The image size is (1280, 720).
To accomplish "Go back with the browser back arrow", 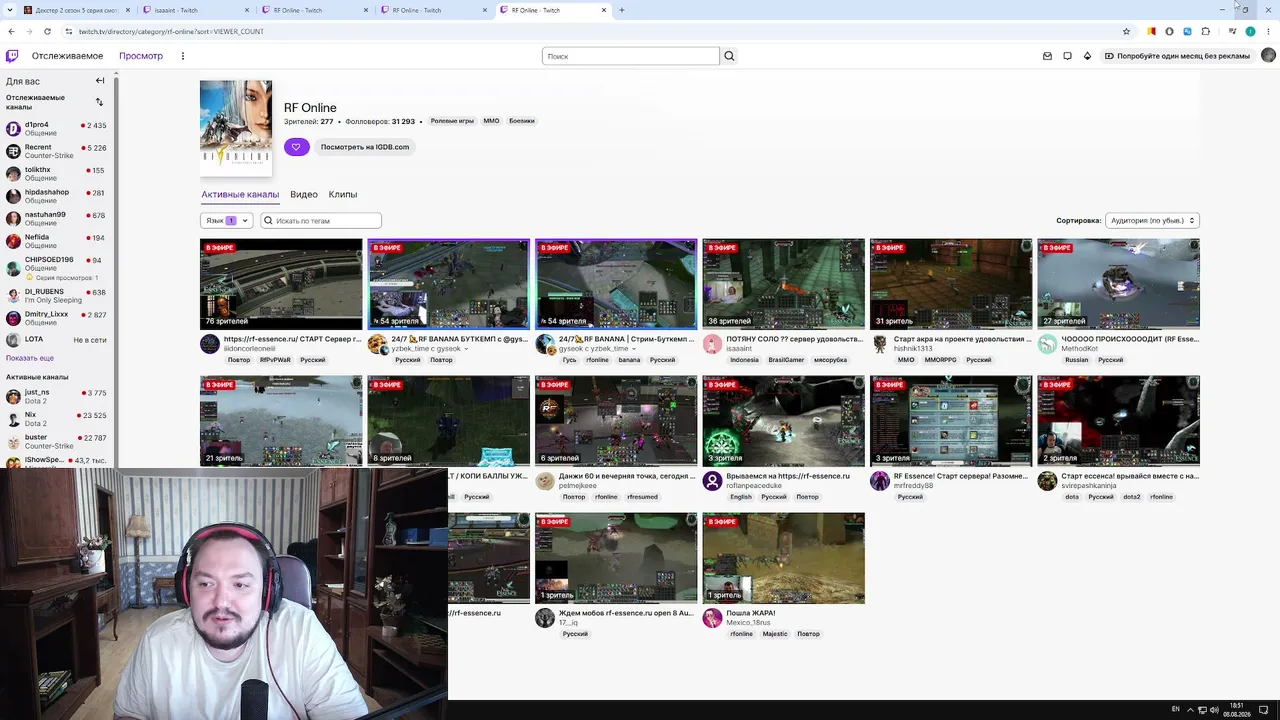I will coord(11,31).
